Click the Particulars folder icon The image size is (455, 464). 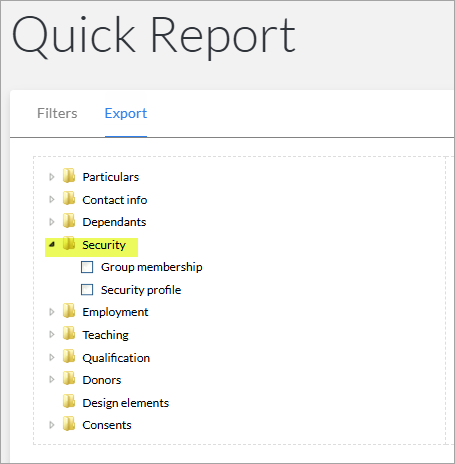tap(69, 176)
